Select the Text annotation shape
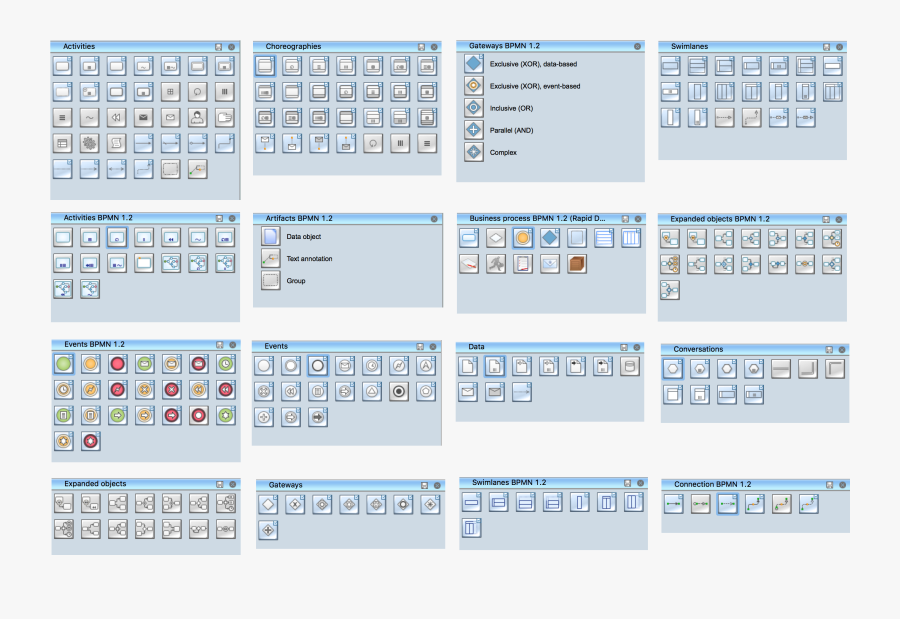The width and height of the screenshot is (900, 619). coord(270,258)
